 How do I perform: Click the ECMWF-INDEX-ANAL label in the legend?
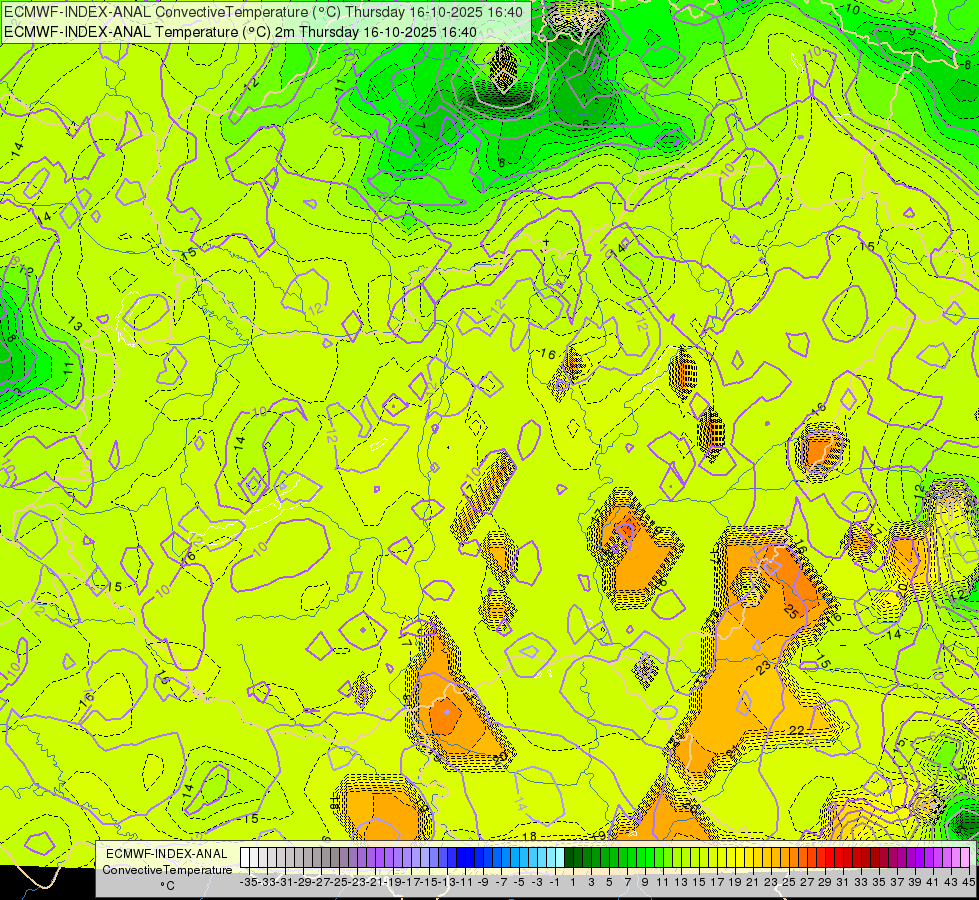(167, 854)
